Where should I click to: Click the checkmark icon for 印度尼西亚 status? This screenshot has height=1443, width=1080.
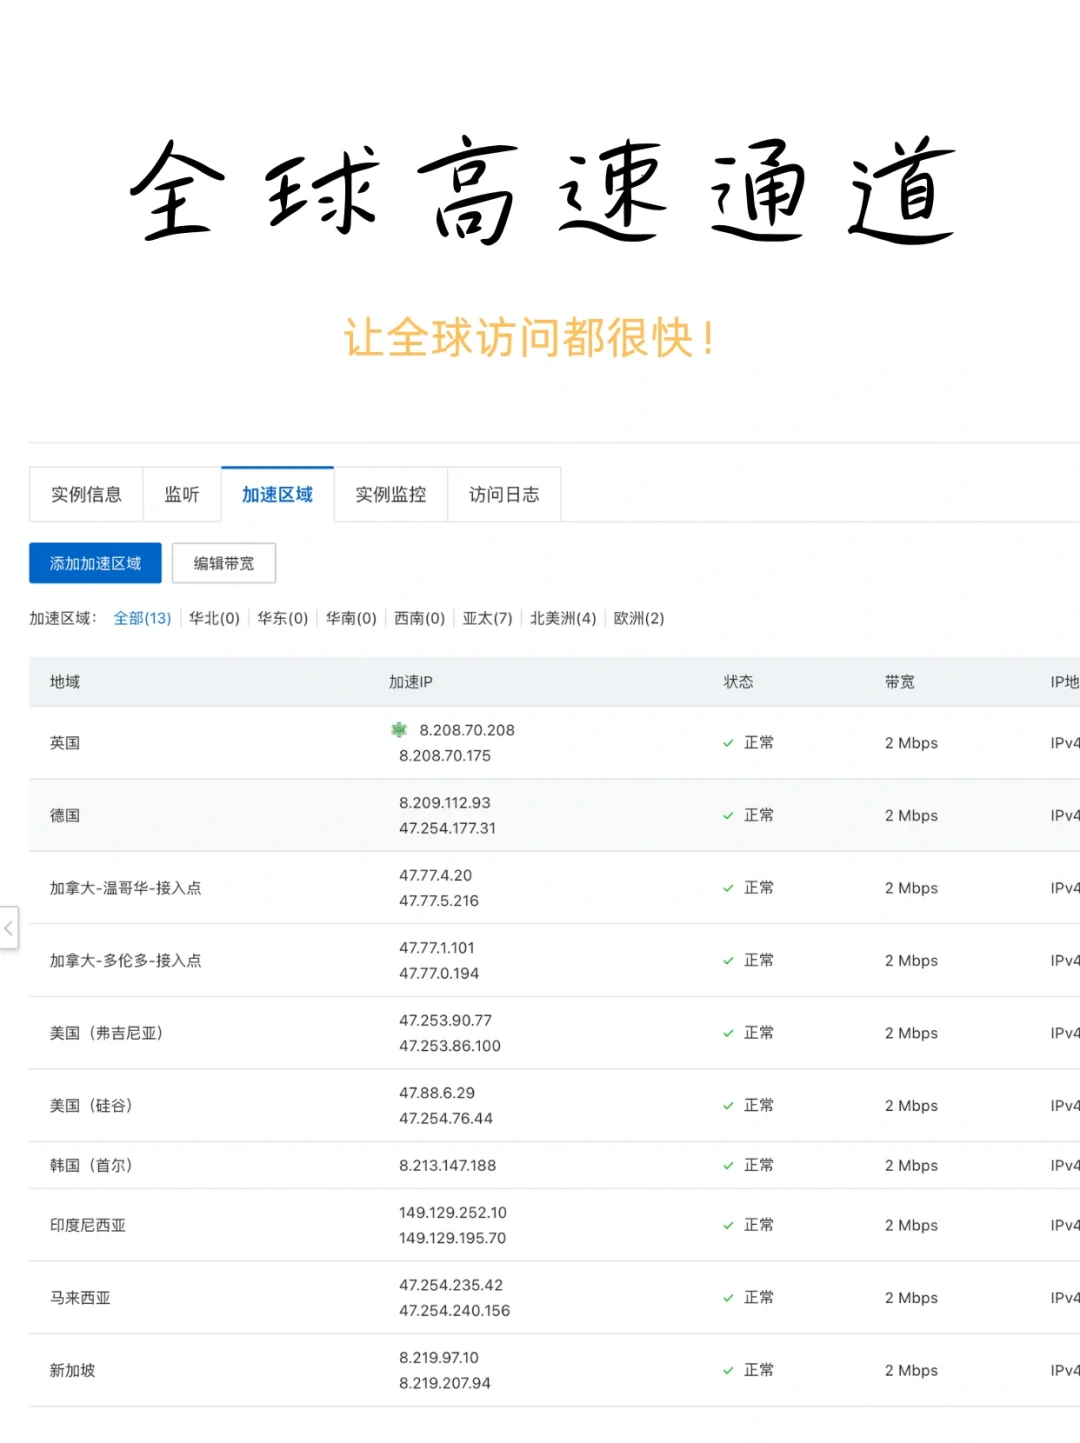tap(729, 1225)
